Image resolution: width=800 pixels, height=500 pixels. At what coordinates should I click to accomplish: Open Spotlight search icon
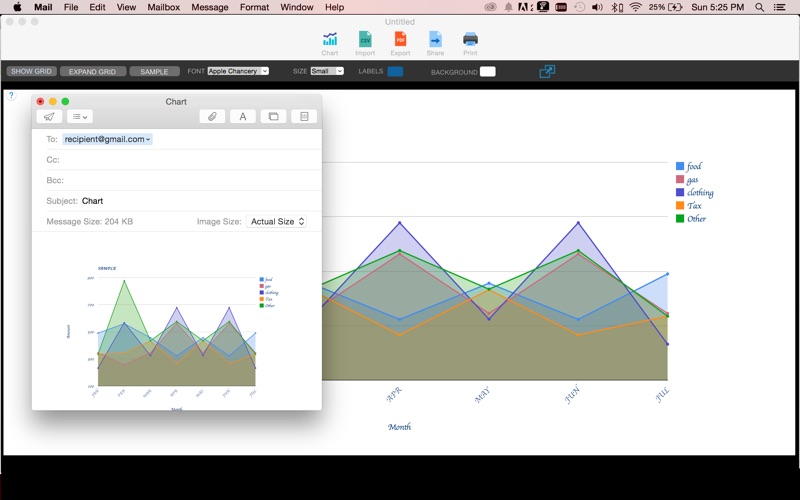click(x=759, y=7)
